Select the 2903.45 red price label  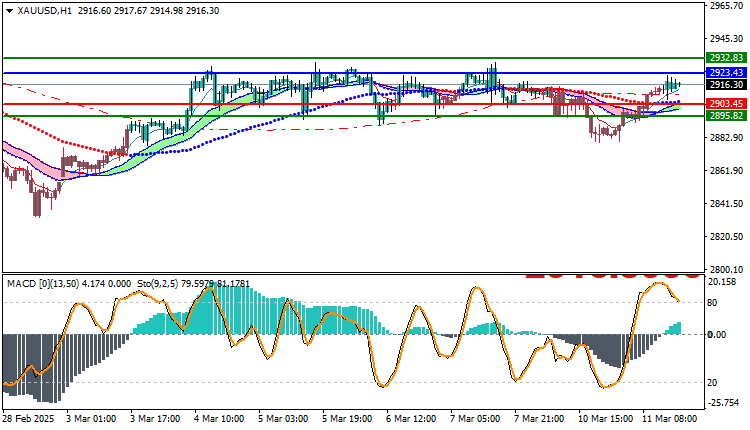click(x=726, y=104)
